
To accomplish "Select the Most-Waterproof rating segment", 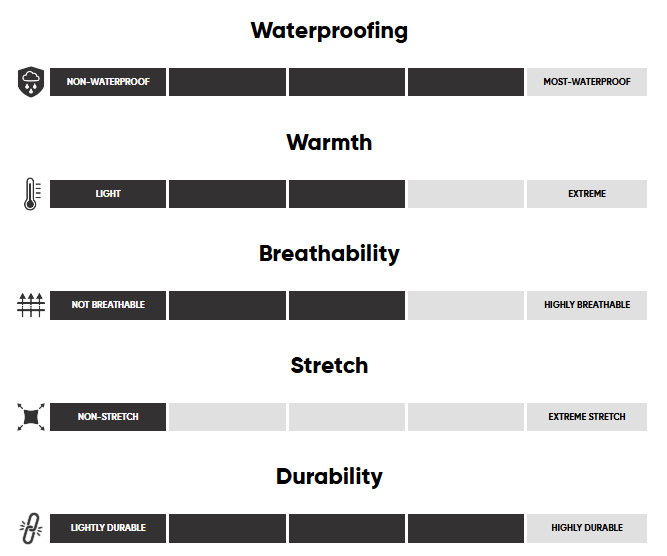I will pos(587,82).
